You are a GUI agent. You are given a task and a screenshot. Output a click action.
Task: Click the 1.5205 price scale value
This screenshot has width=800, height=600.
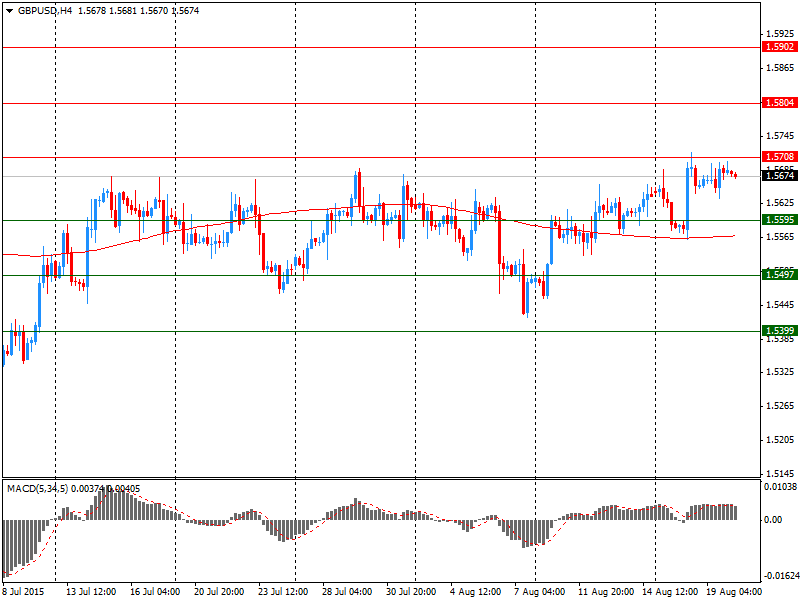point(781,440)
